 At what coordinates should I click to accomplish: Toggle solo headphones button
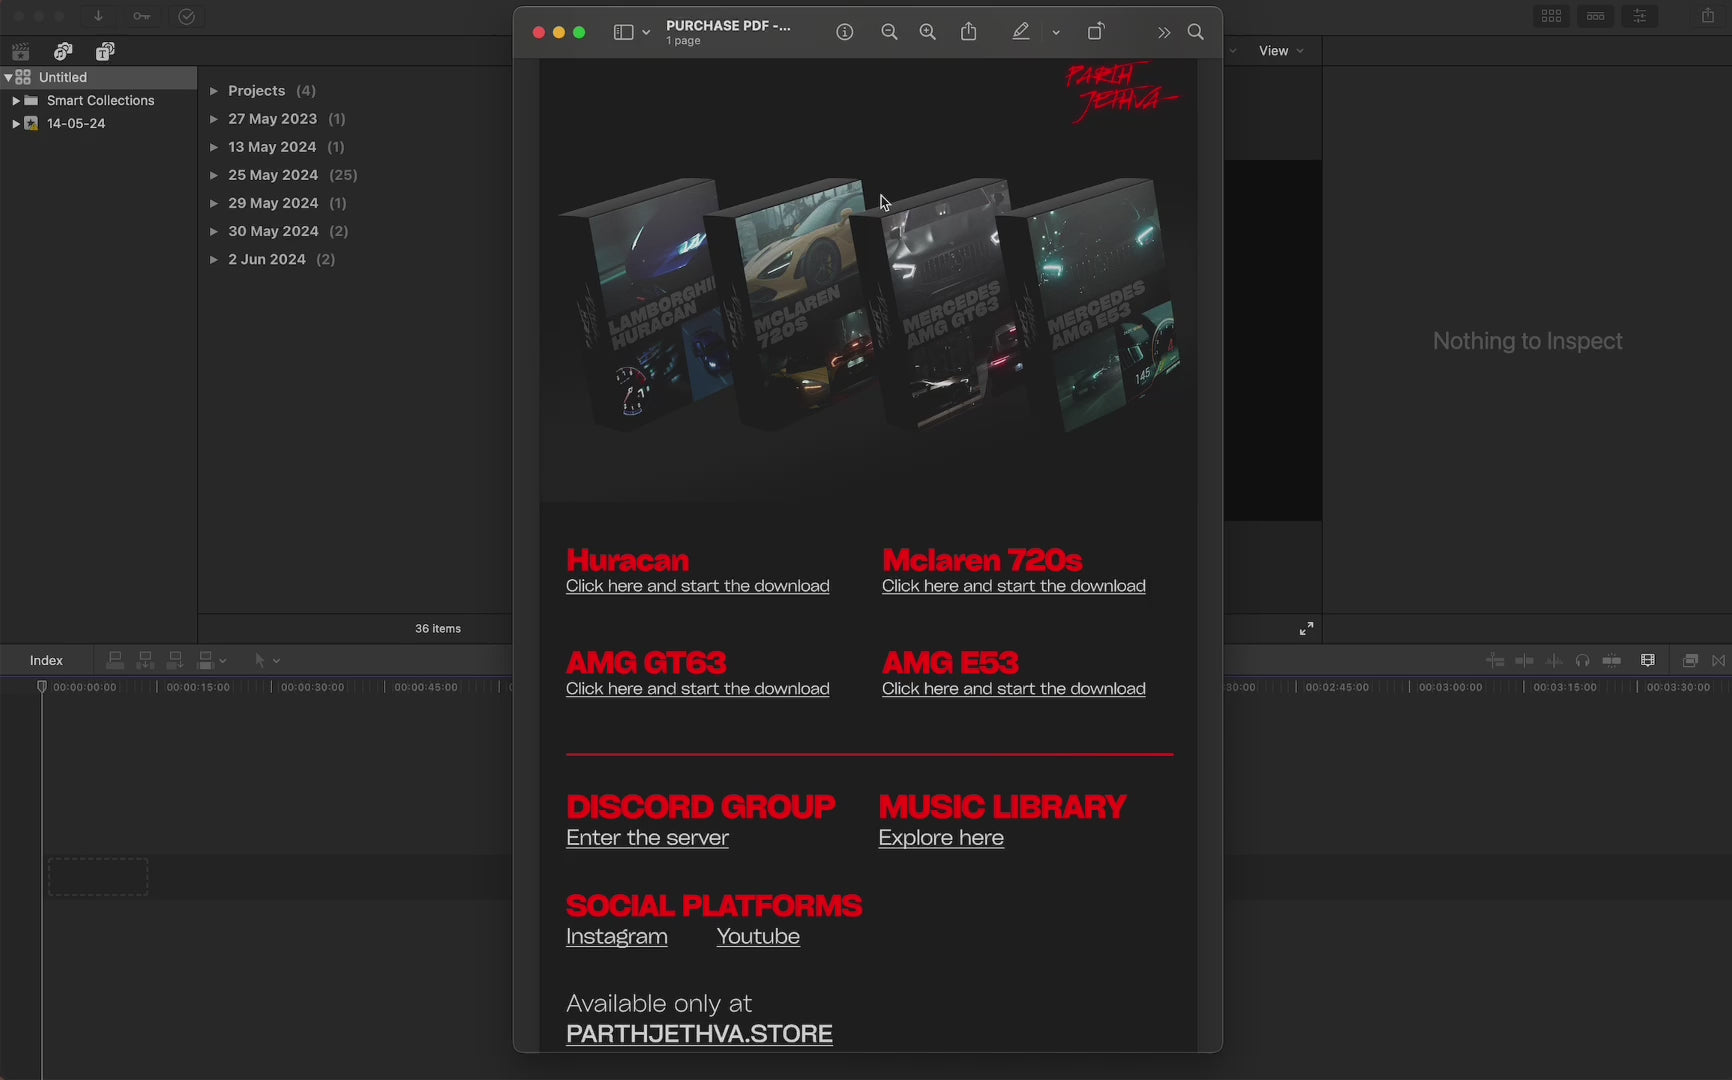pyautogui.click(x=1582, y=660)
